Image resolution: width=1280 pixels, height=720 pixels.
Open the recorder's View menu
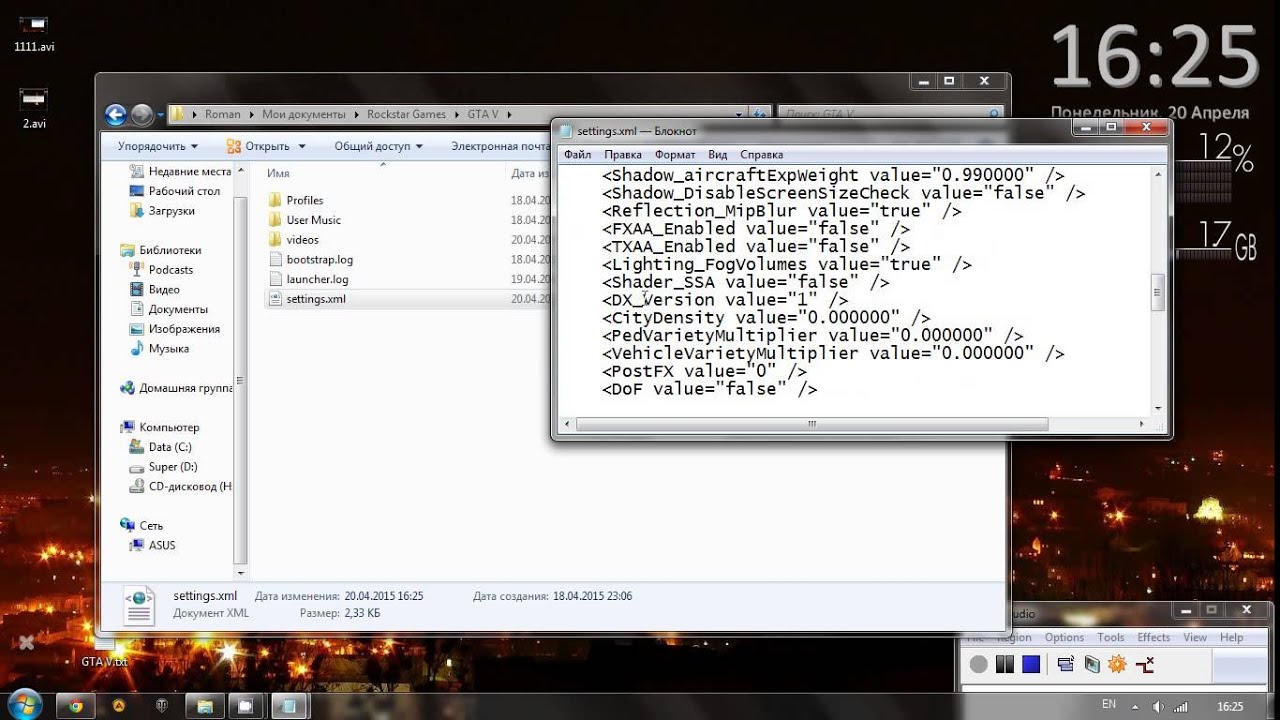click(1195, 637)
